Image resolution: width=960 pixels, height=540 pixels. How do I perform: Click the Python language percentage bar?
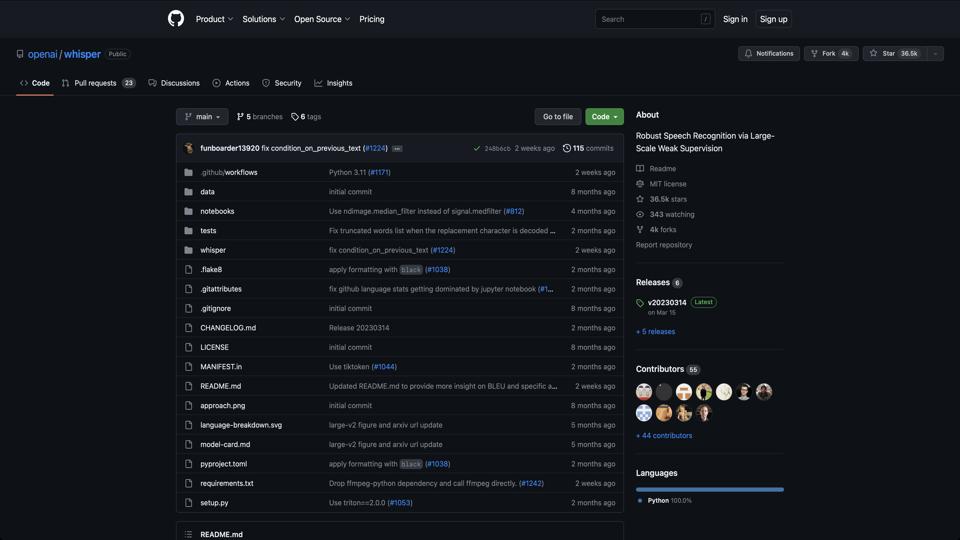point(710,489)
